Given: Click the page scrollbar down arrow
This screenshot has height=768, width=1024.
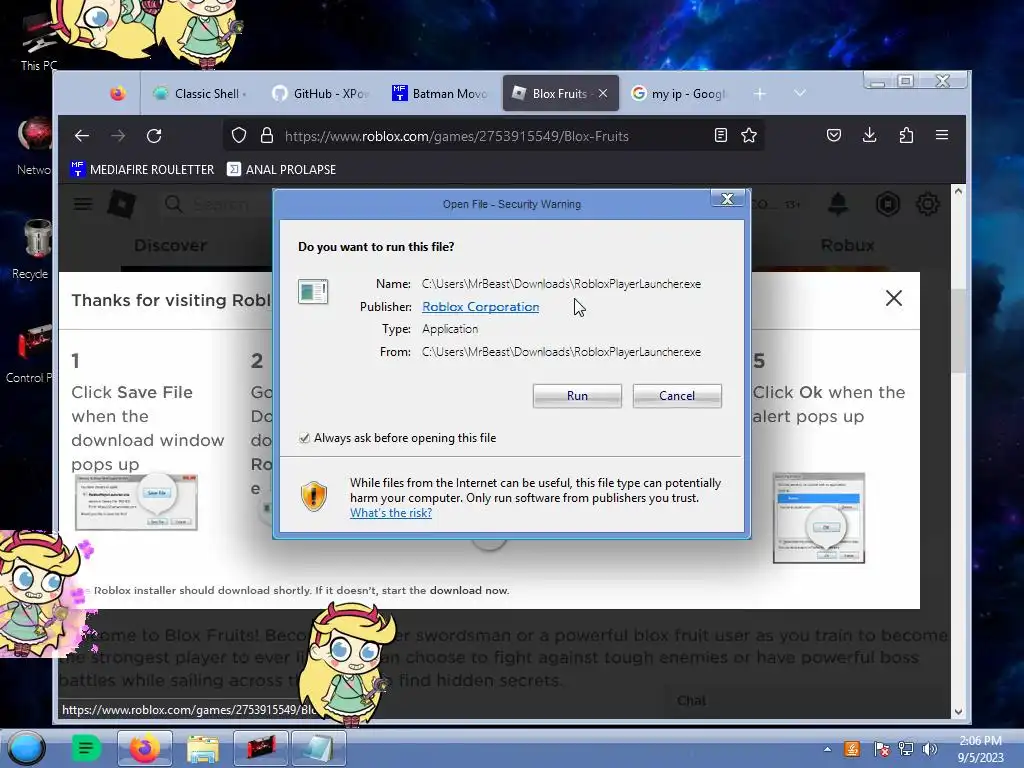Looking at the screenshot, I should [958, 712].
